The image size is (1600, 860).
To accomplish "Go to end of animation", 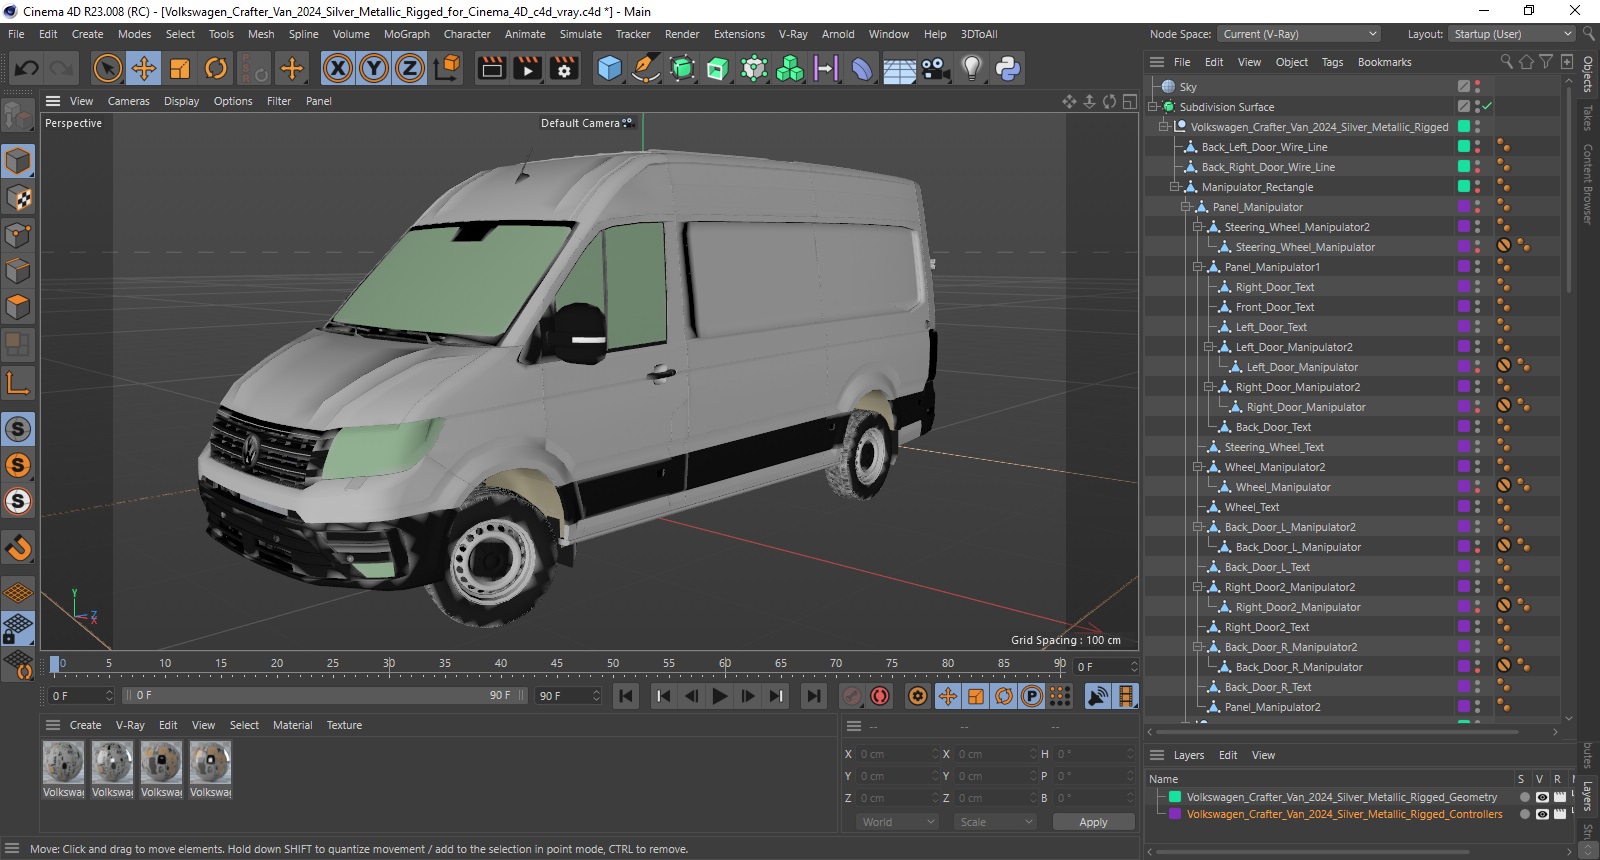I will tap(814, 696).
